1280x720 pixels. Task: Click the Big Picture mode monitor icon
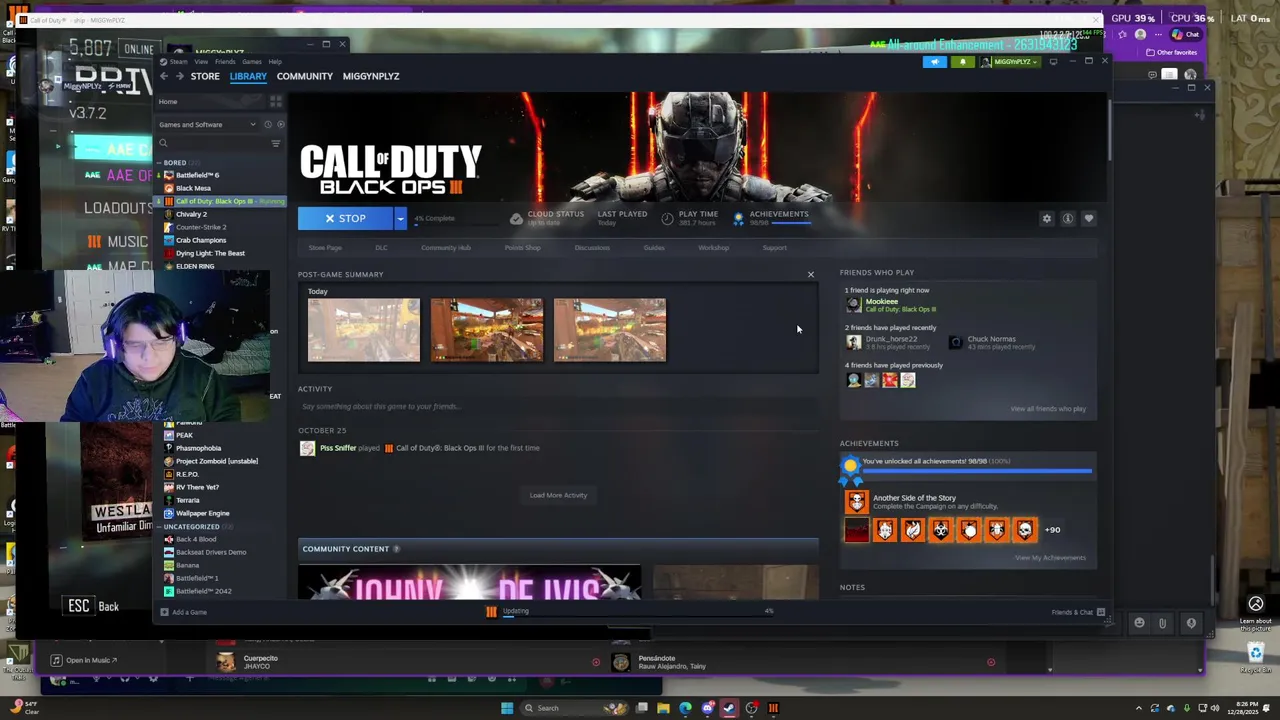coord(1053,62)
